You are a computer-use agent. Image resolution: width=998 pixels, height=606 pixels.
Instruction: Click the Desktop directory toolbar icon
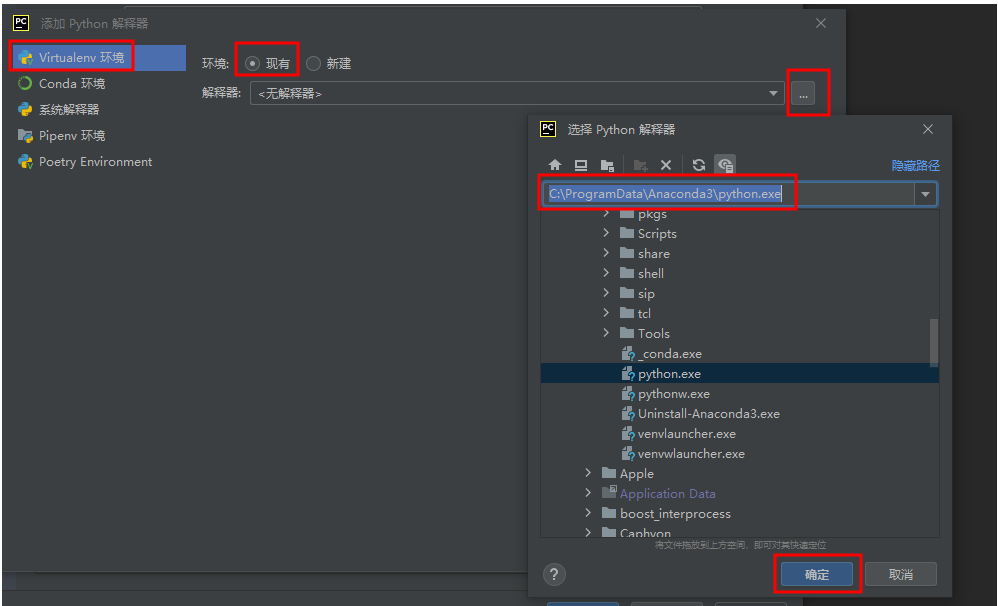click(580, 165)
